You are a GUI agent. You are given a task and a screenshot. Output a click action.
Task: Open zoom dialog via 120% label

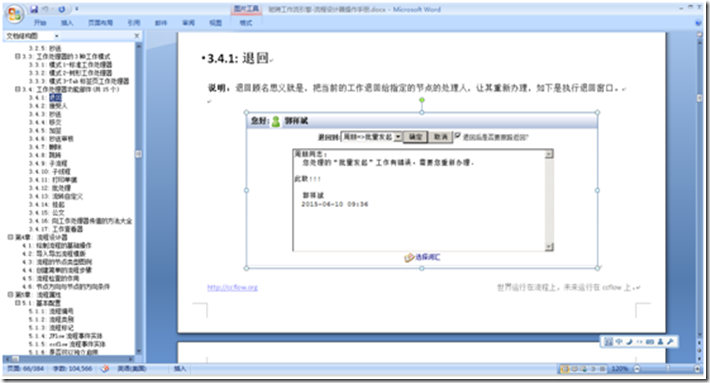619,369
